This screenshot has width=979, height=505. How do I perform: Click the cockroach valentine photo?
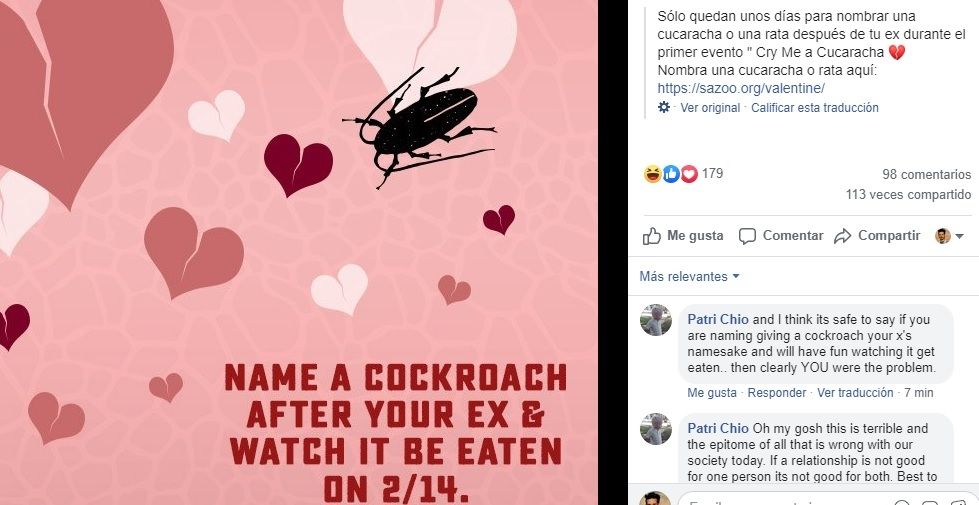click(x=298, y=252)
